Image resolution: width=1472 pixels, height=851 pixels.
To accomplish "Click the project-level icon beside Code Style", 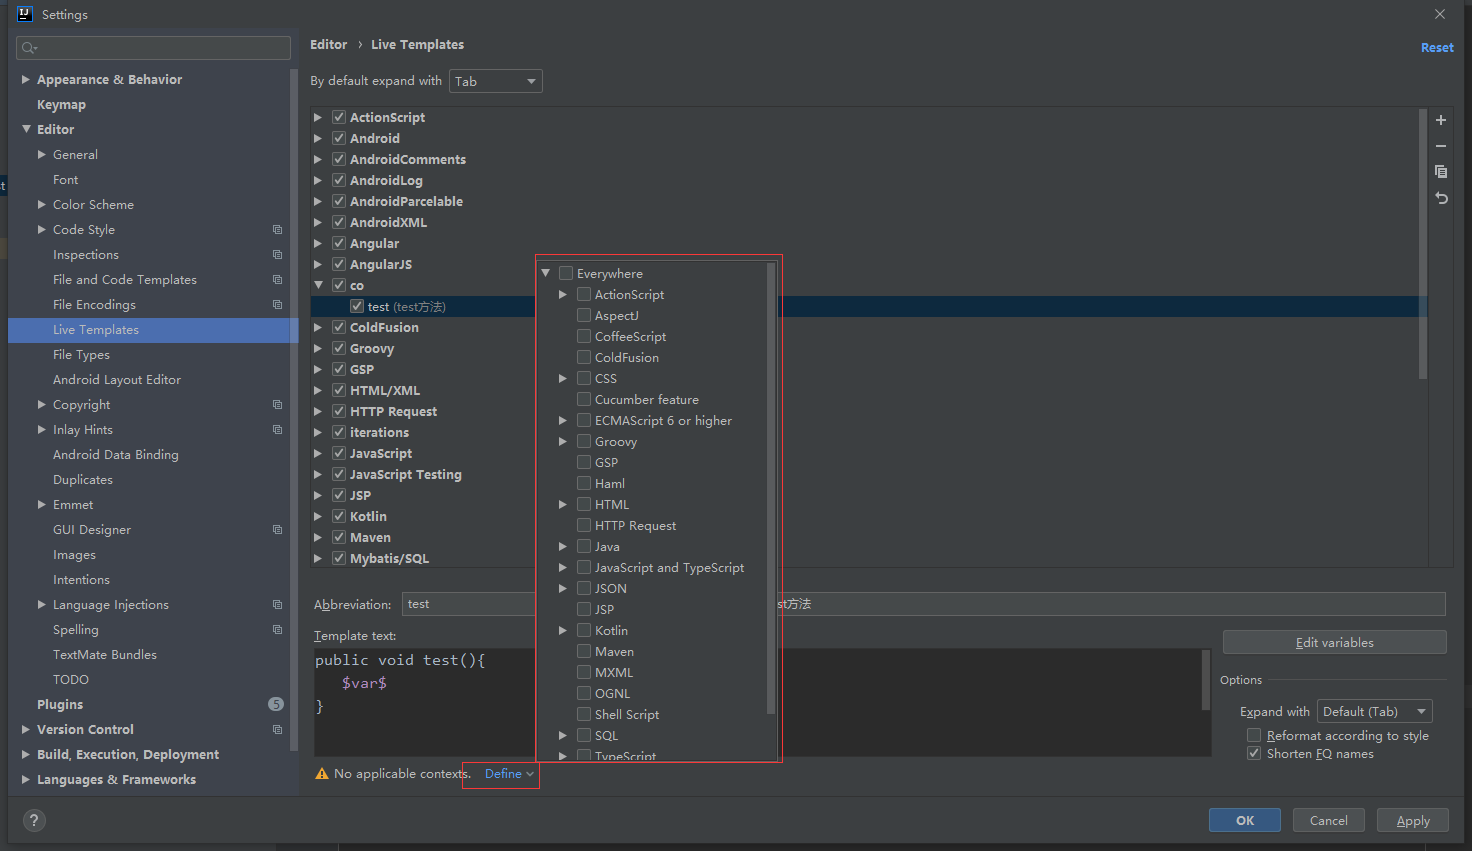I will click(x=277, y=230).
